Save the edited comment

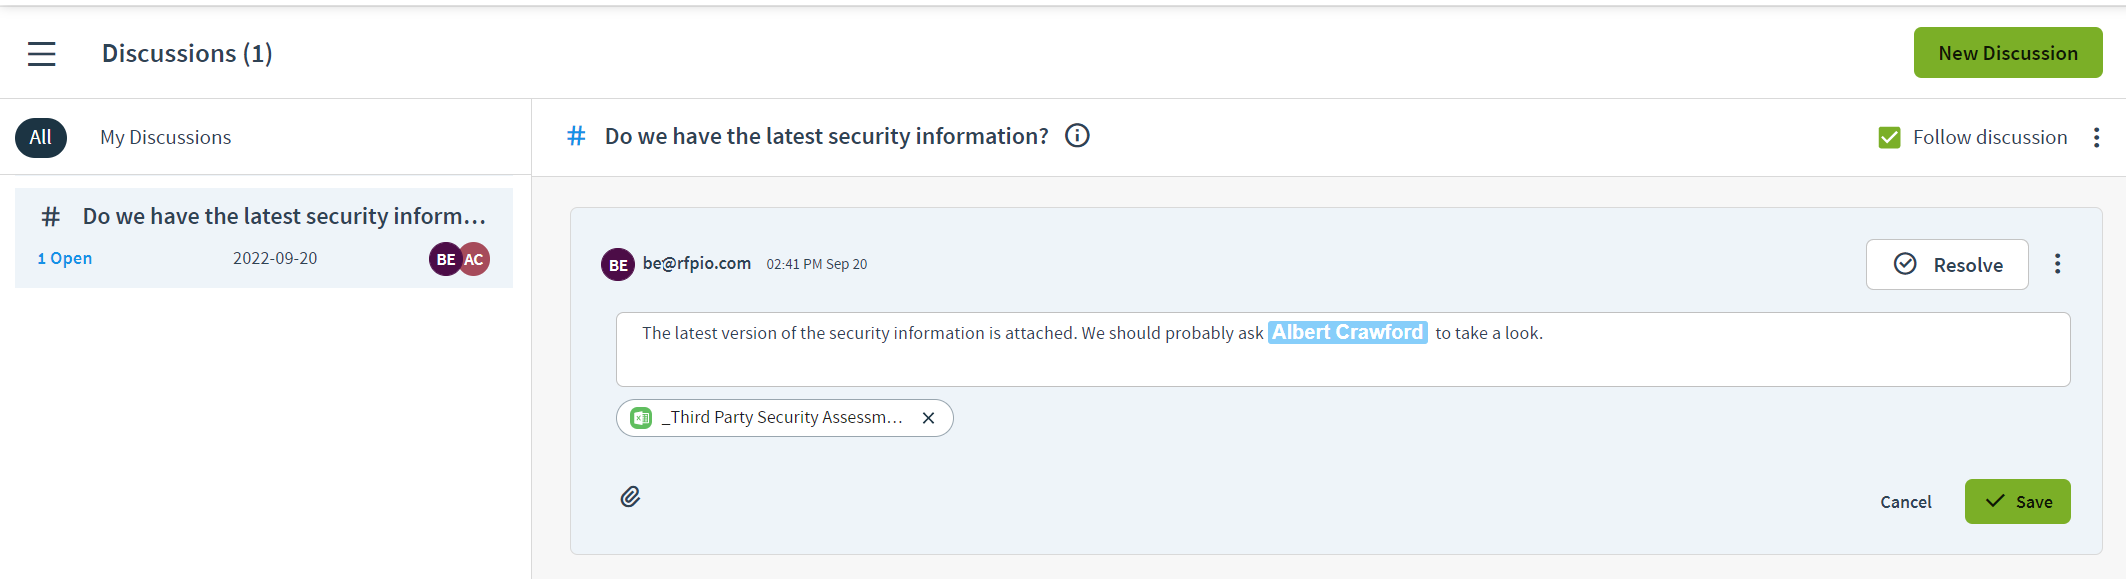[2017, 502]
